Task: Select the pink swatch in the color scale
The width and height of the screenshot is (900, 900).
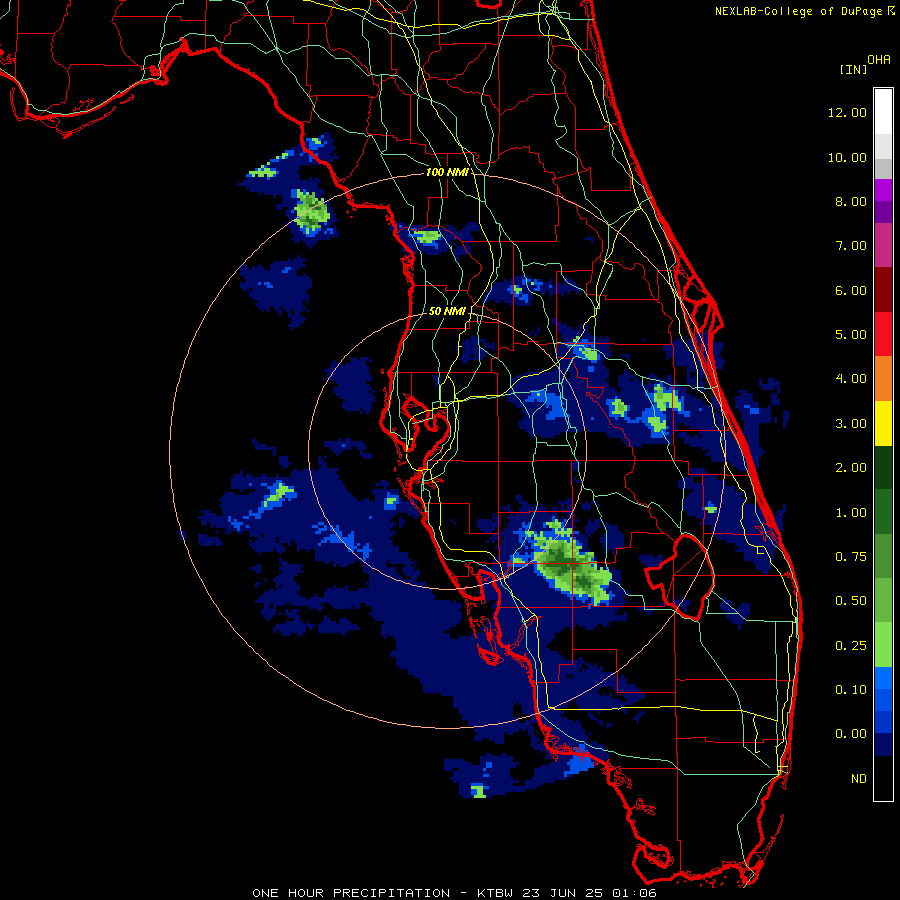Action: [x=883, y=245]
